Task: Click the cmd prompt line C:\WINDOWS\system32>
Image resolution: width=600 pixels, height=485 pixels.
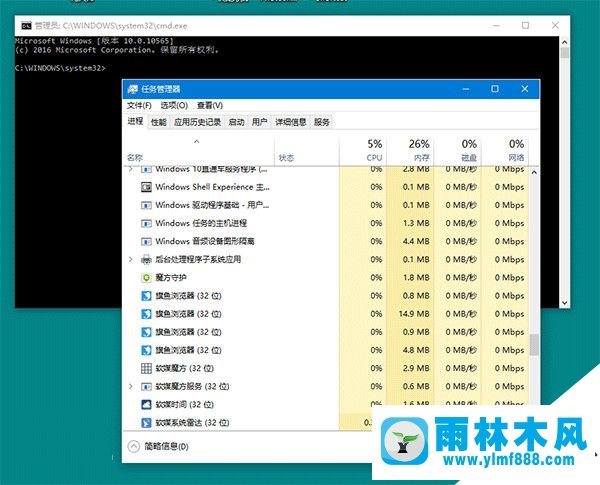Action: (x=60, y=68)
